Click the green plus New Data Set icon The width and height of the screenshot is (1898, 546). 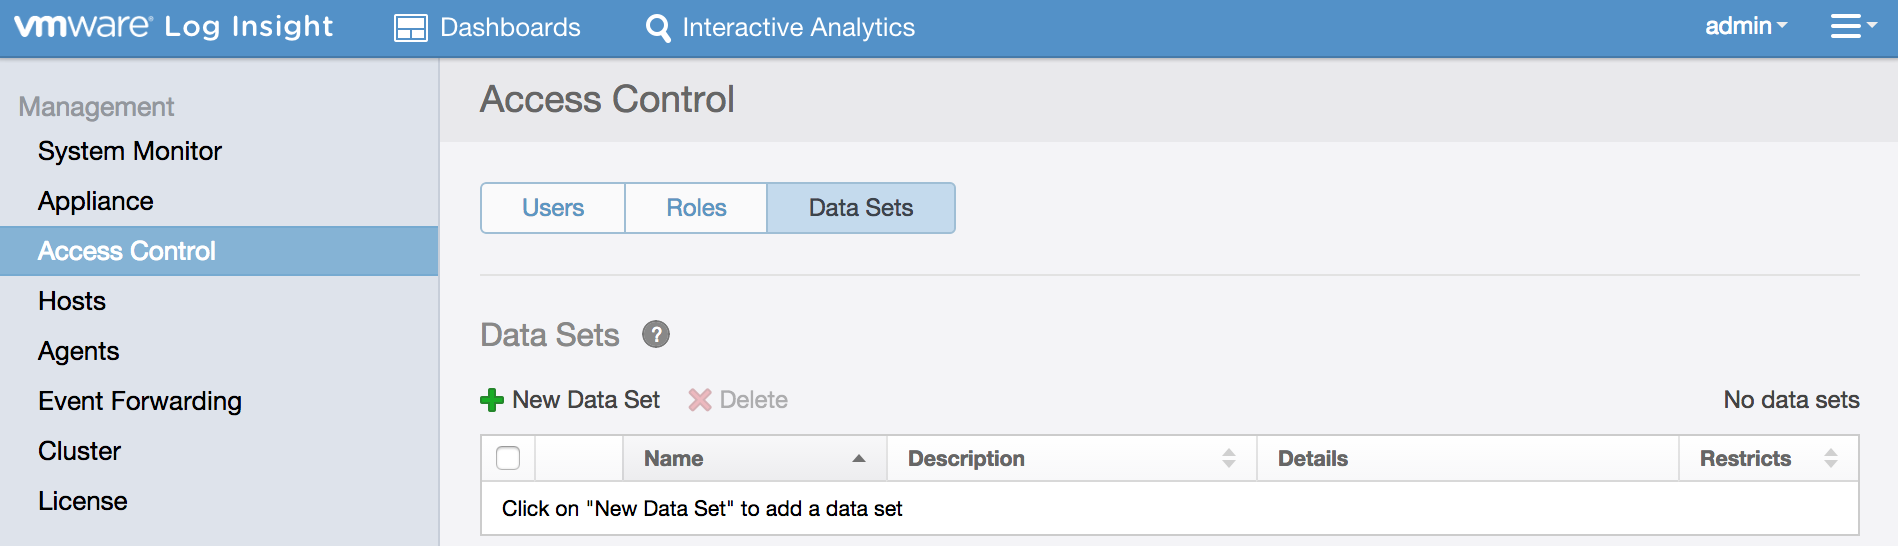point(492,400)
